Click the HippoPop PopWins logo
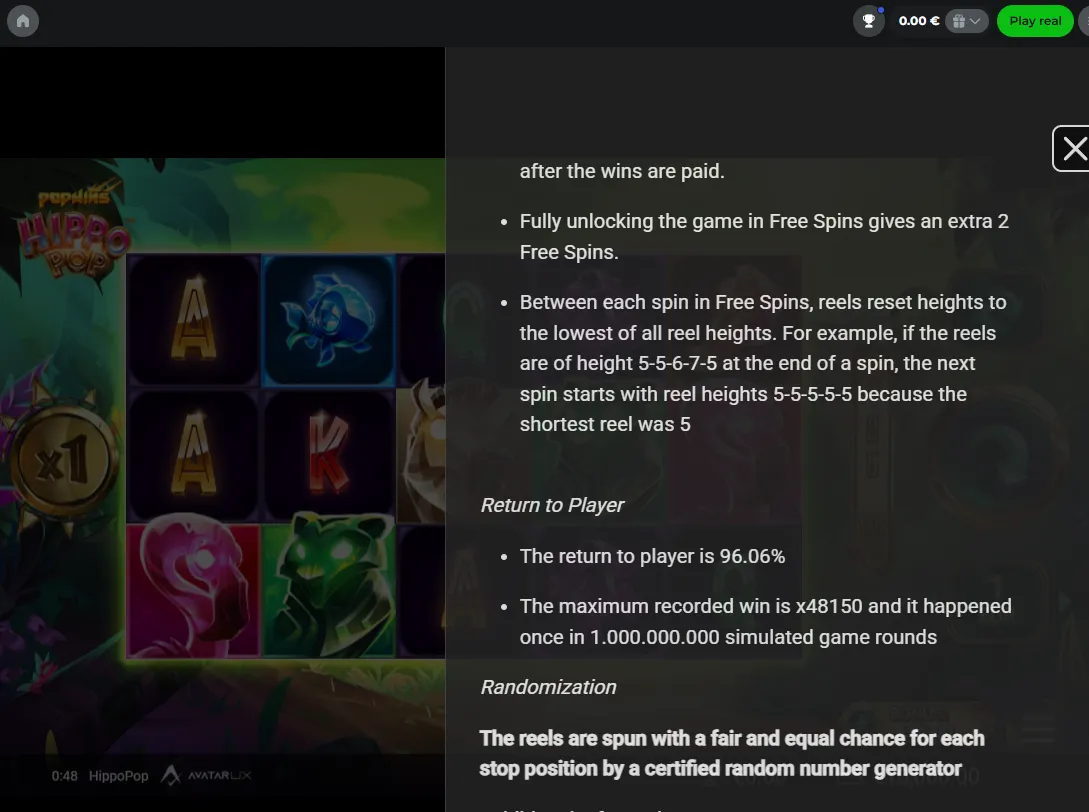The width and height of the screenshot is (1089, 812). [72, 234]
